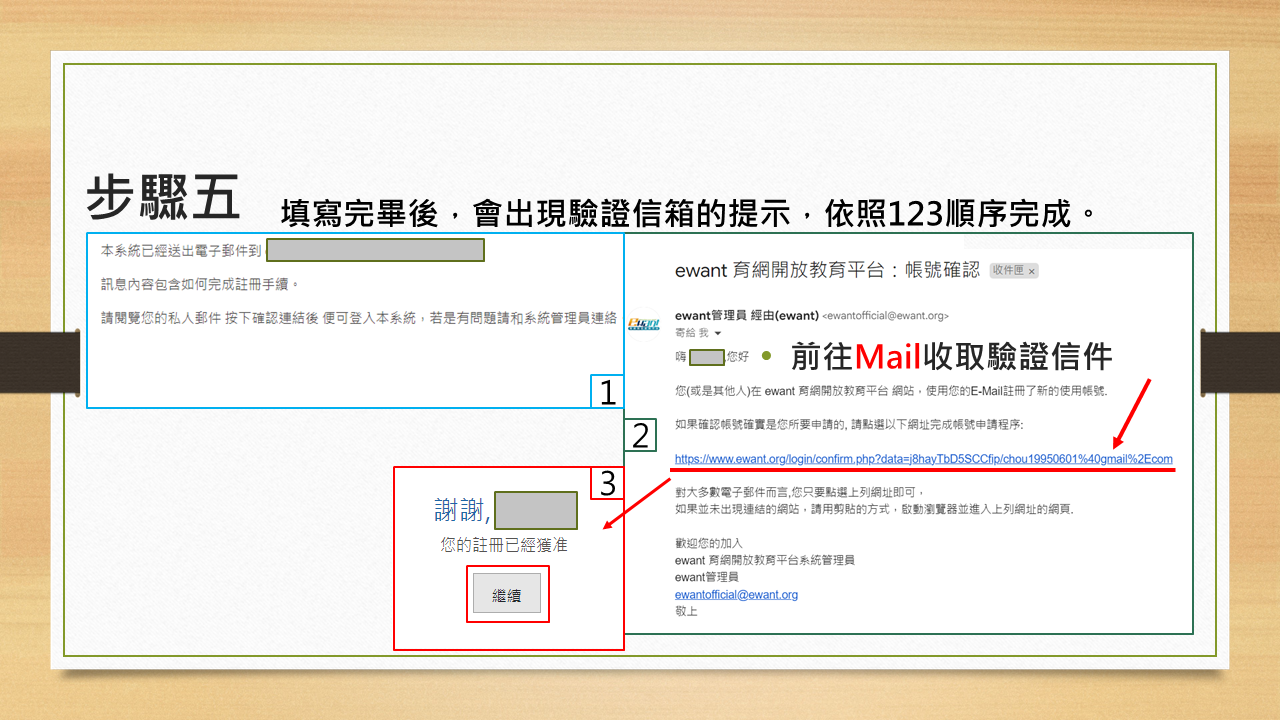Viewport: 1280px width, 720px height.
Task: Select the line '本系統已經送出電子郵件到'
Action: tap(181, 250)
